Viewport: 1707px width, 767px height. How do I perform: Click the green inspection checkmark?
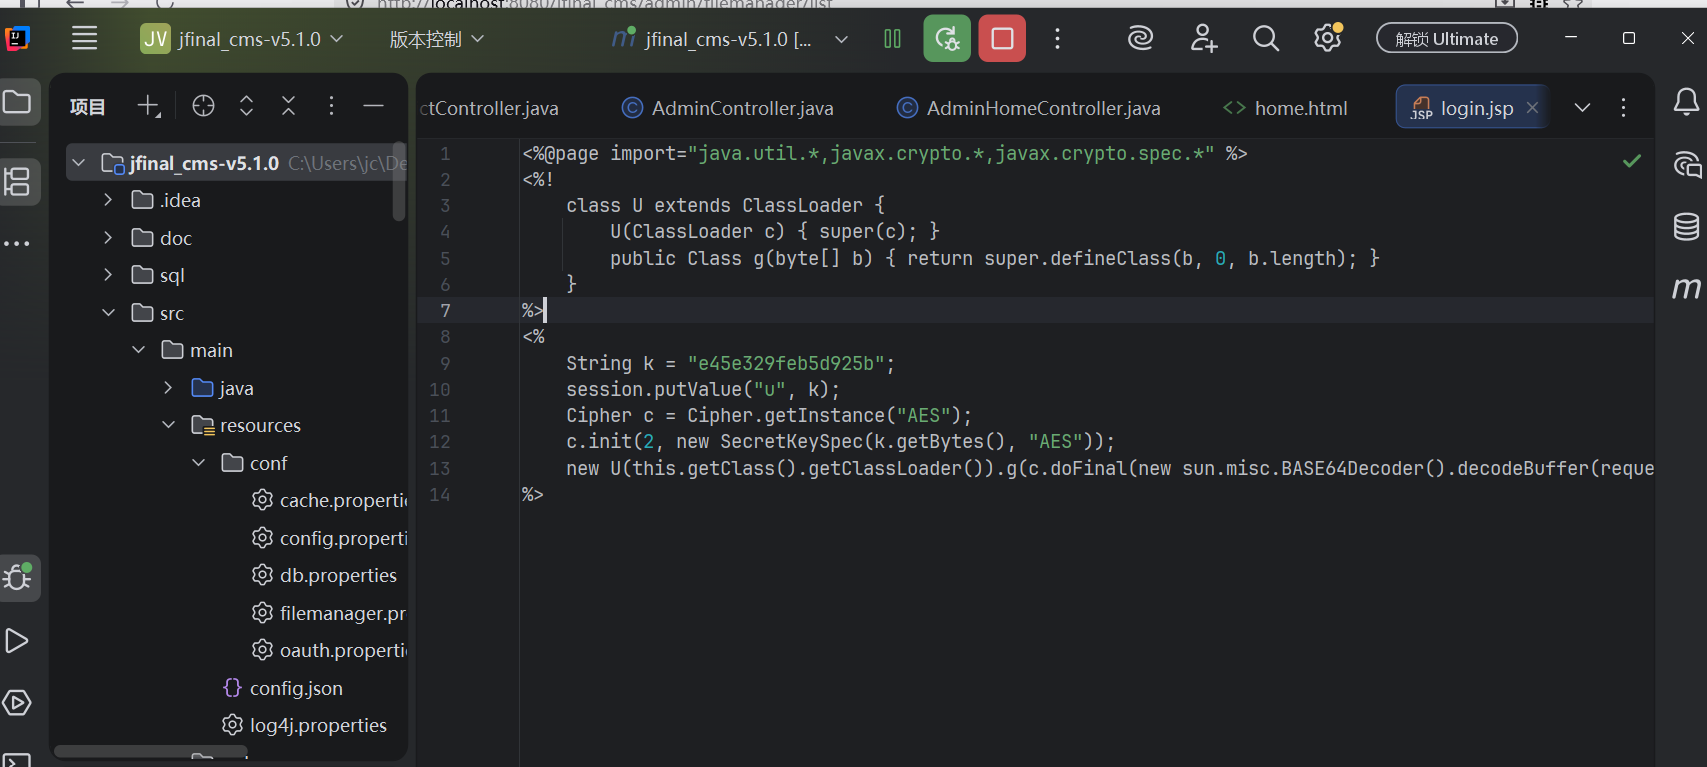pyautogui.click(x=1632, y=160)
